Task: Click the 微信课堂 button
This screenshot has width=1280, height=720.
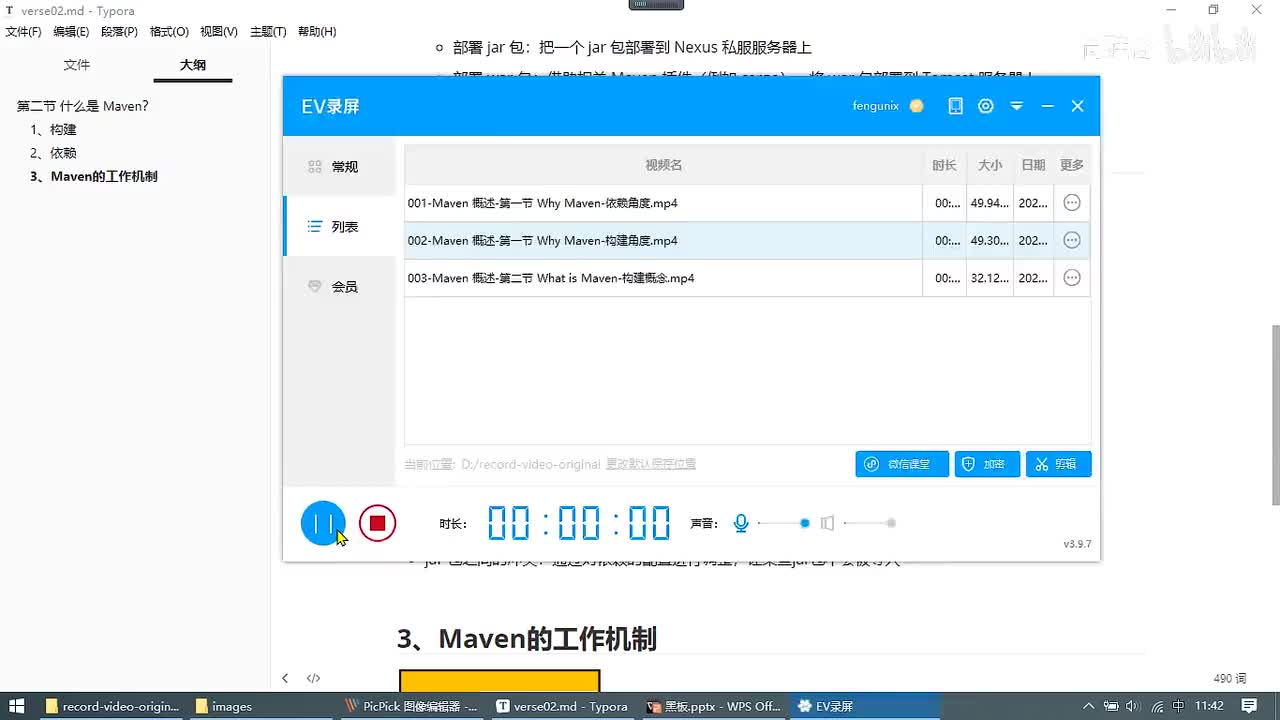Action: (902, 464)
